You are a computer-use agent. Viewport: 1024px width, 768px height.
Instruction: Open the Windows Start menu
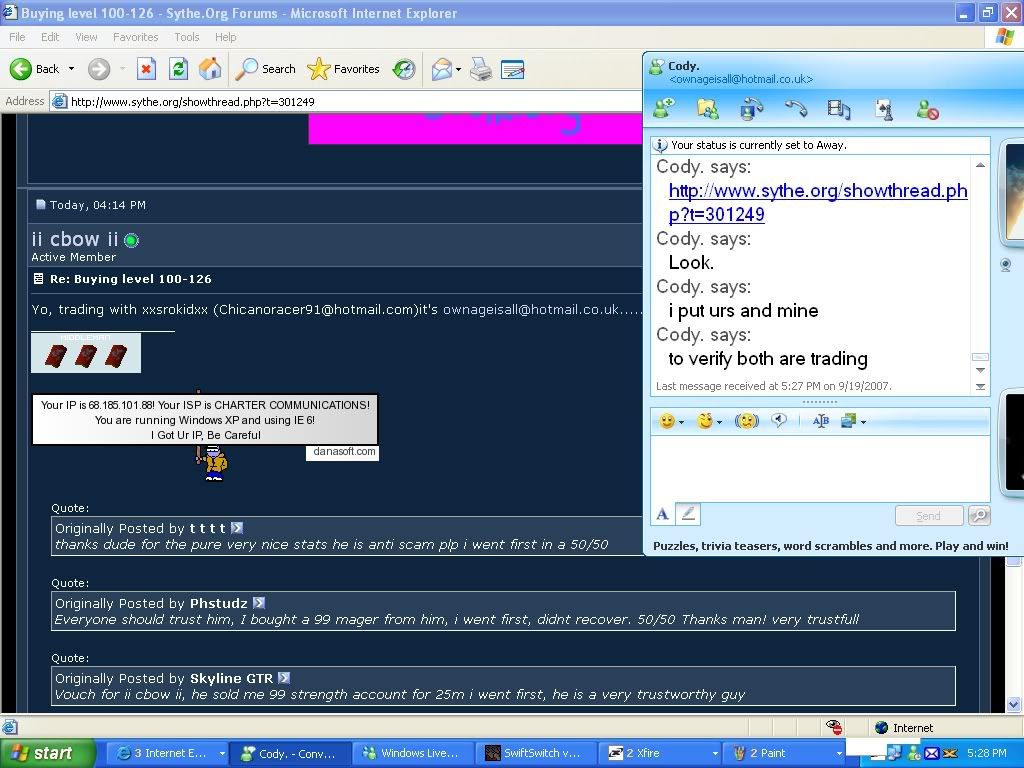pyautogui.click(x=47, y=754)
